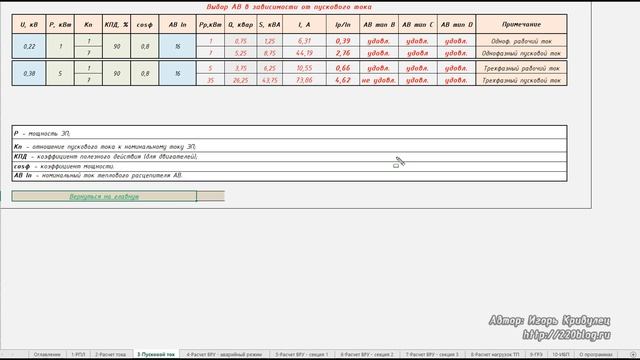Select the Однофазный пусковой ток note
Image resolution: width=640 pixels, height=360 pixels.
[521, 53]
